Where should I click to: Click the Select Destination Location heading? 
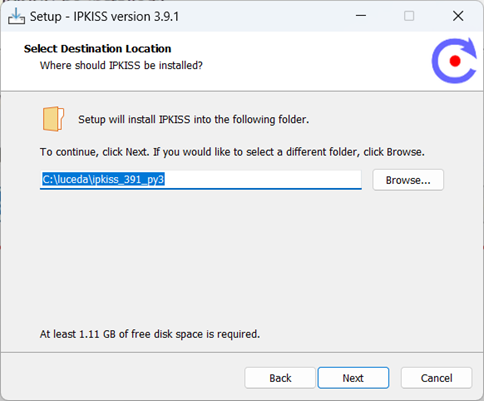pyautogui.click(x=97, y=49)
